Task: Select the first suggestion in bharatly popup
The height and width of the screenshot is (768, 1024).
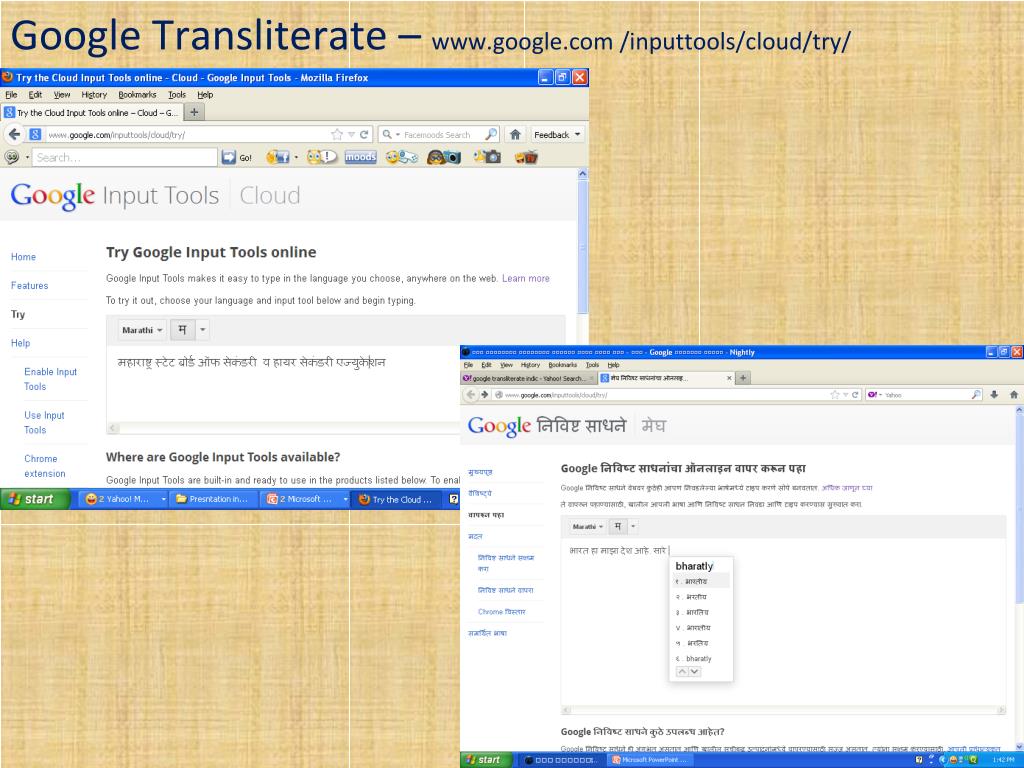Action: tap(701, 581)
